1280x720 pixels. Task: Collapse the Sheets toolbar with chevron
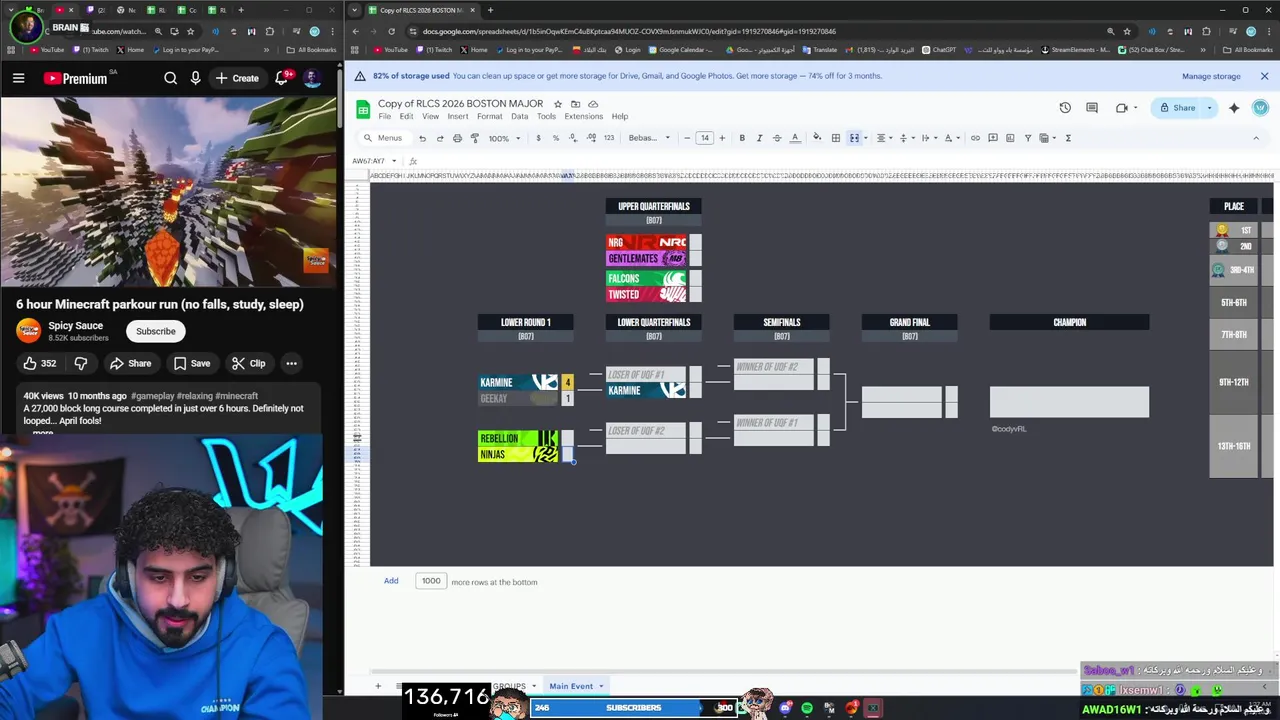(1256, 138)
